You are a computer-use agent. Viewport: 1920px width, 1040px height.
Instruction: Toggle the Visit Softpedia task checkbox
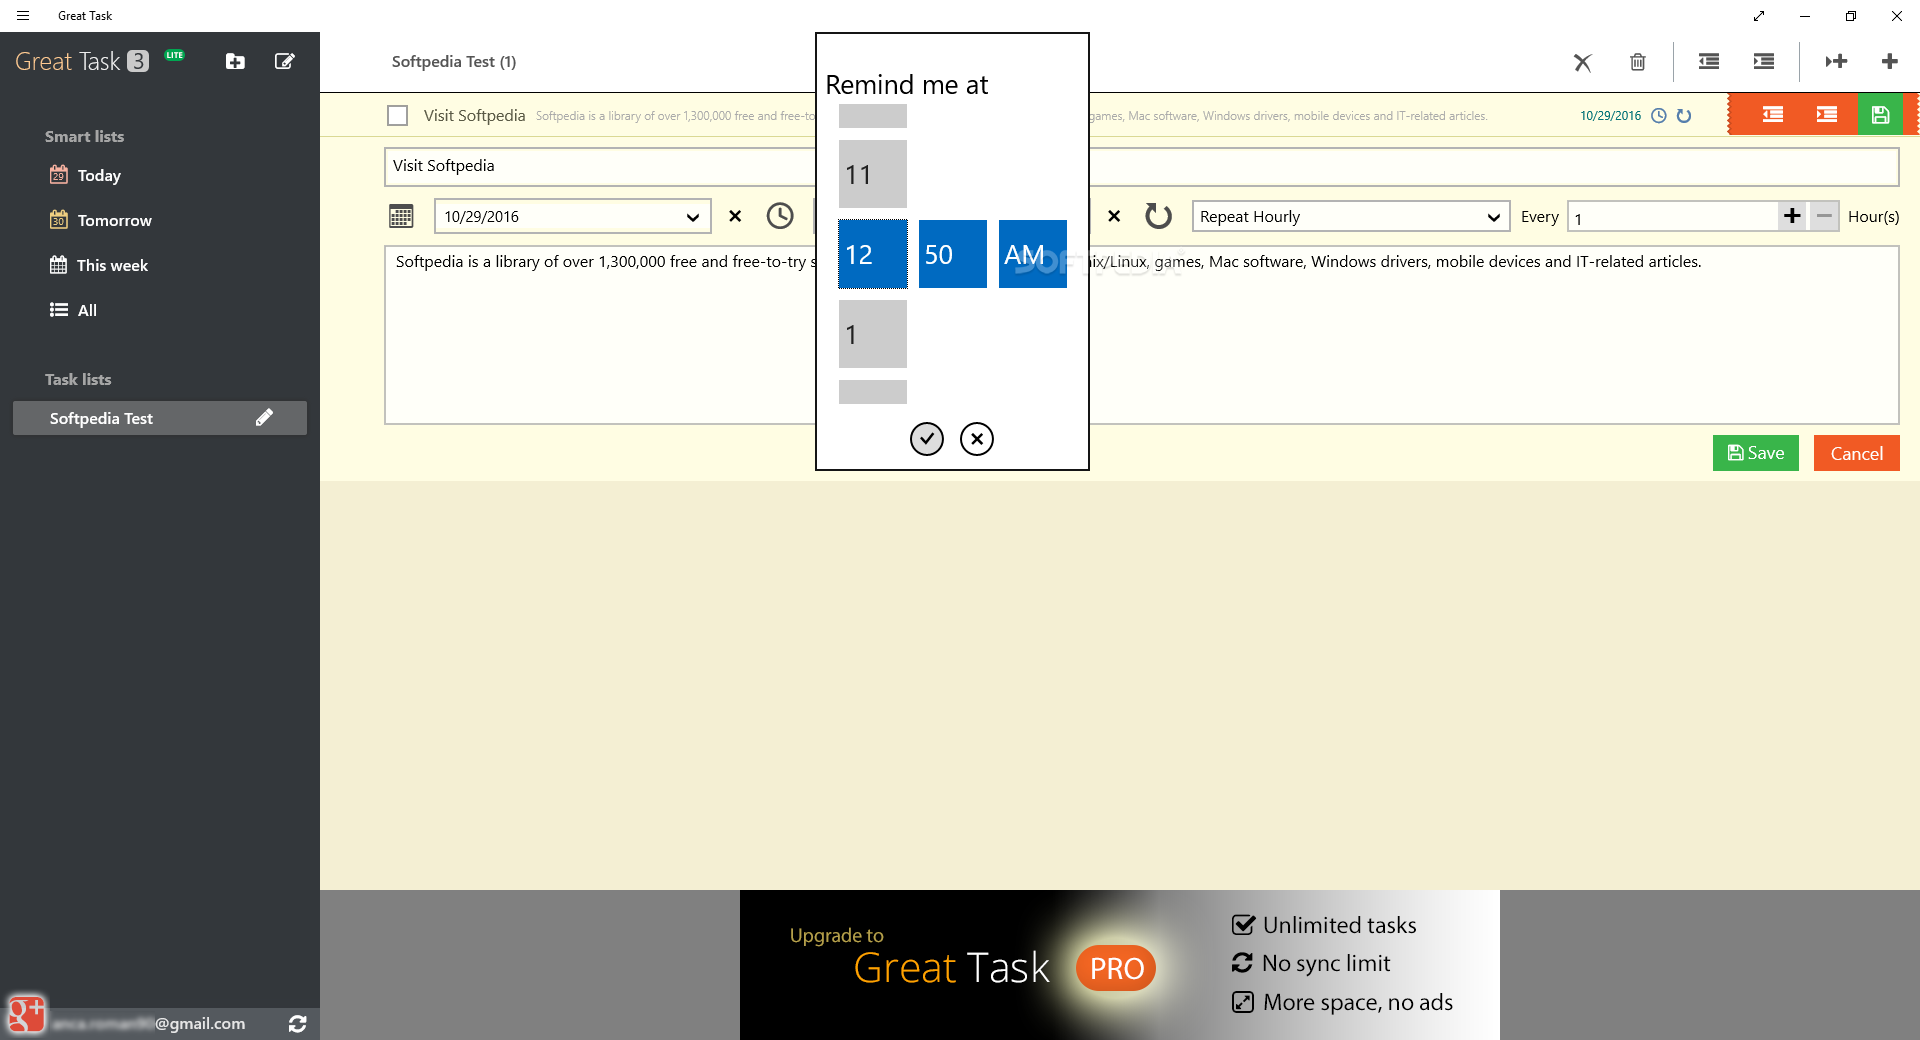[x=397, y=116]
